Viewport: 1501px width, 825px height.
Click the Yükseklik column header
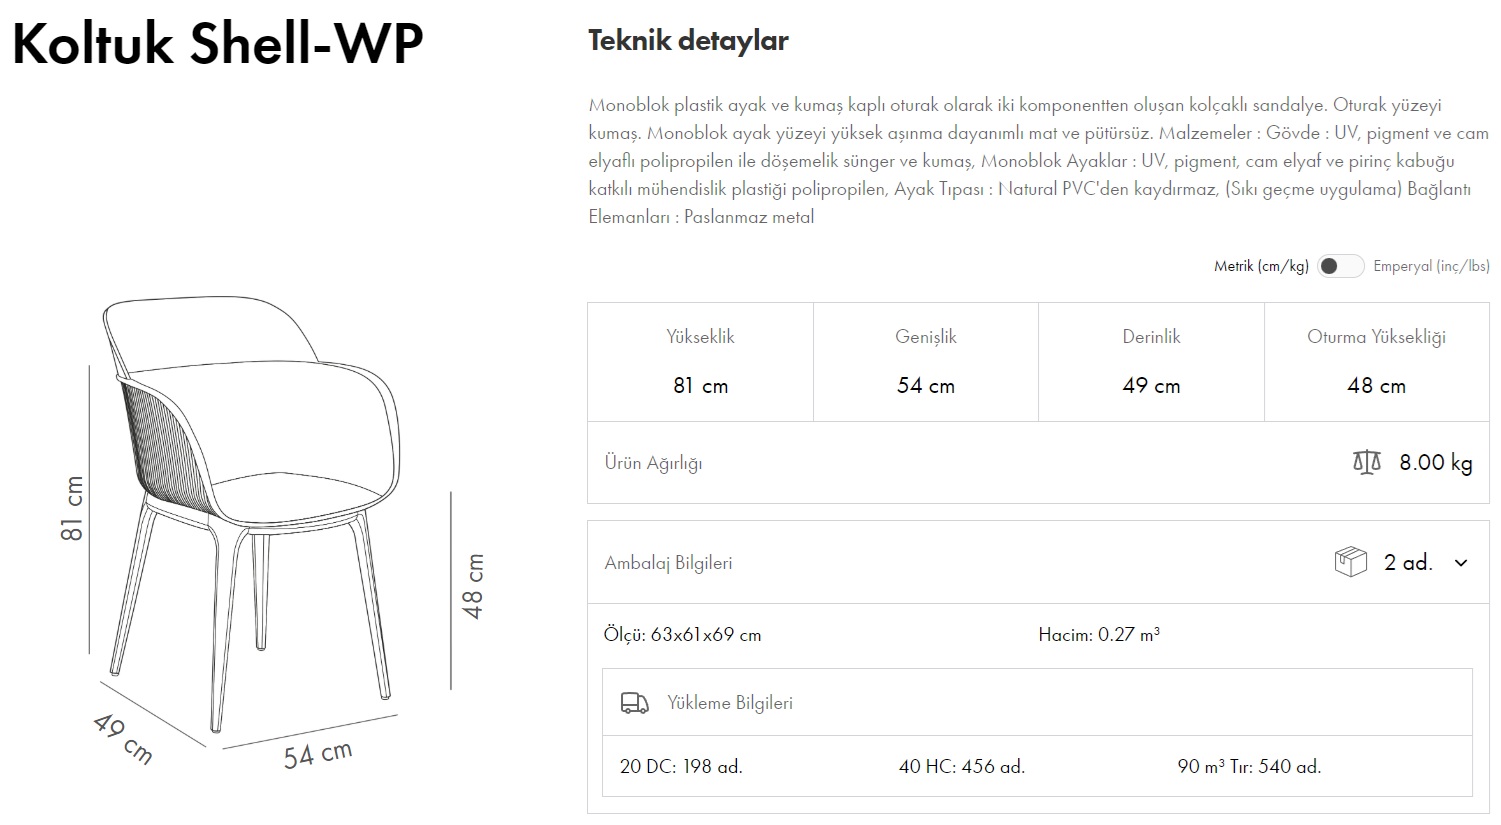coord(700,336)
